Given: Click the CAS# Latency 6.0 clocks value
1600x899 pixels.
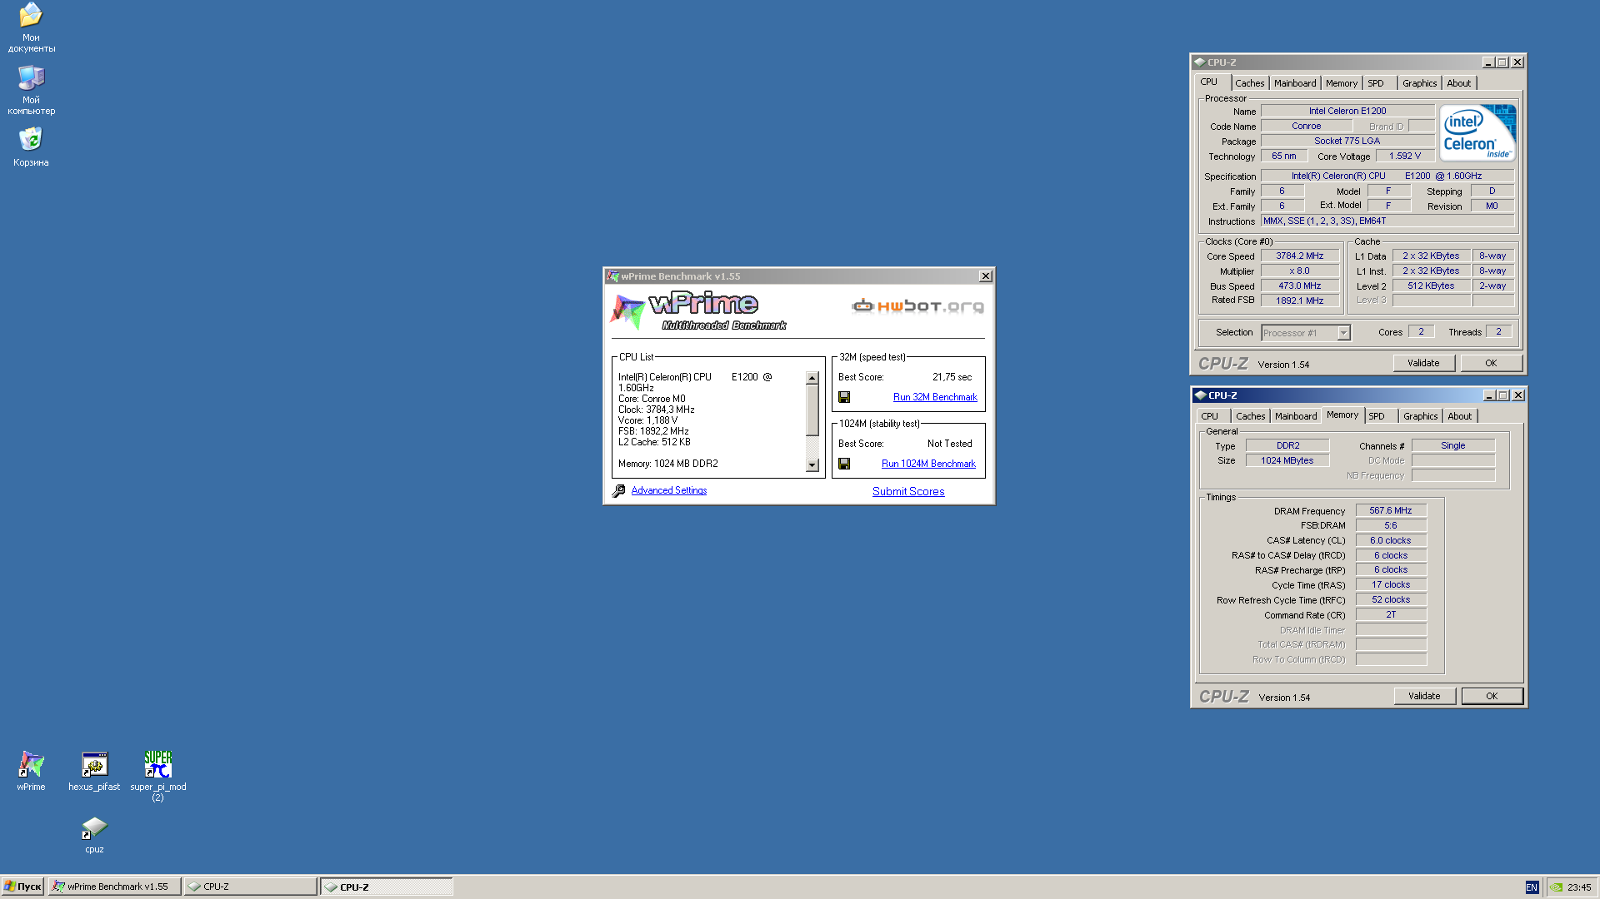Looking at the screenshot, I should tap(1390, 541).
